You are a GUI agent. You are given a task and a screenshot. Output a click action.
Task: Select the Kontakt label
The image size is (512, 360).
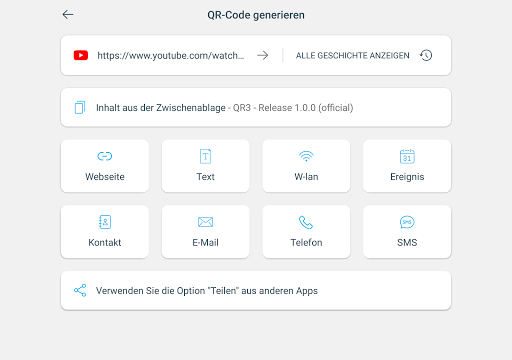pyautogui.click(x=105, y=242)
